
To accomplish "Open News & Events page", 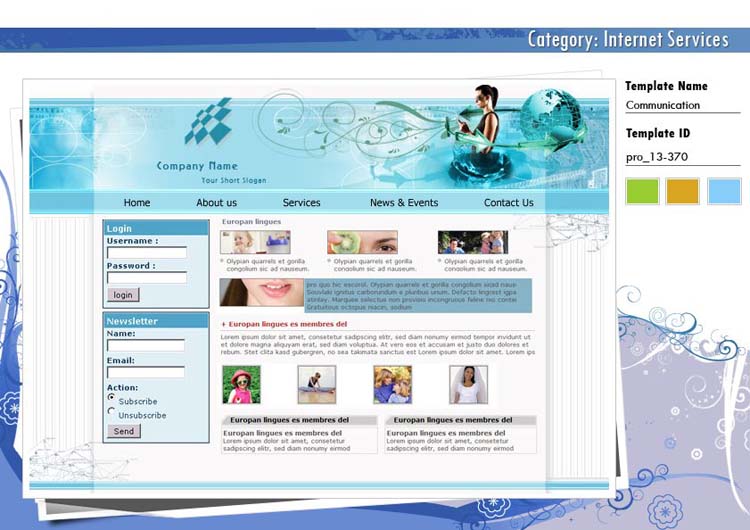I will [404, 203].
